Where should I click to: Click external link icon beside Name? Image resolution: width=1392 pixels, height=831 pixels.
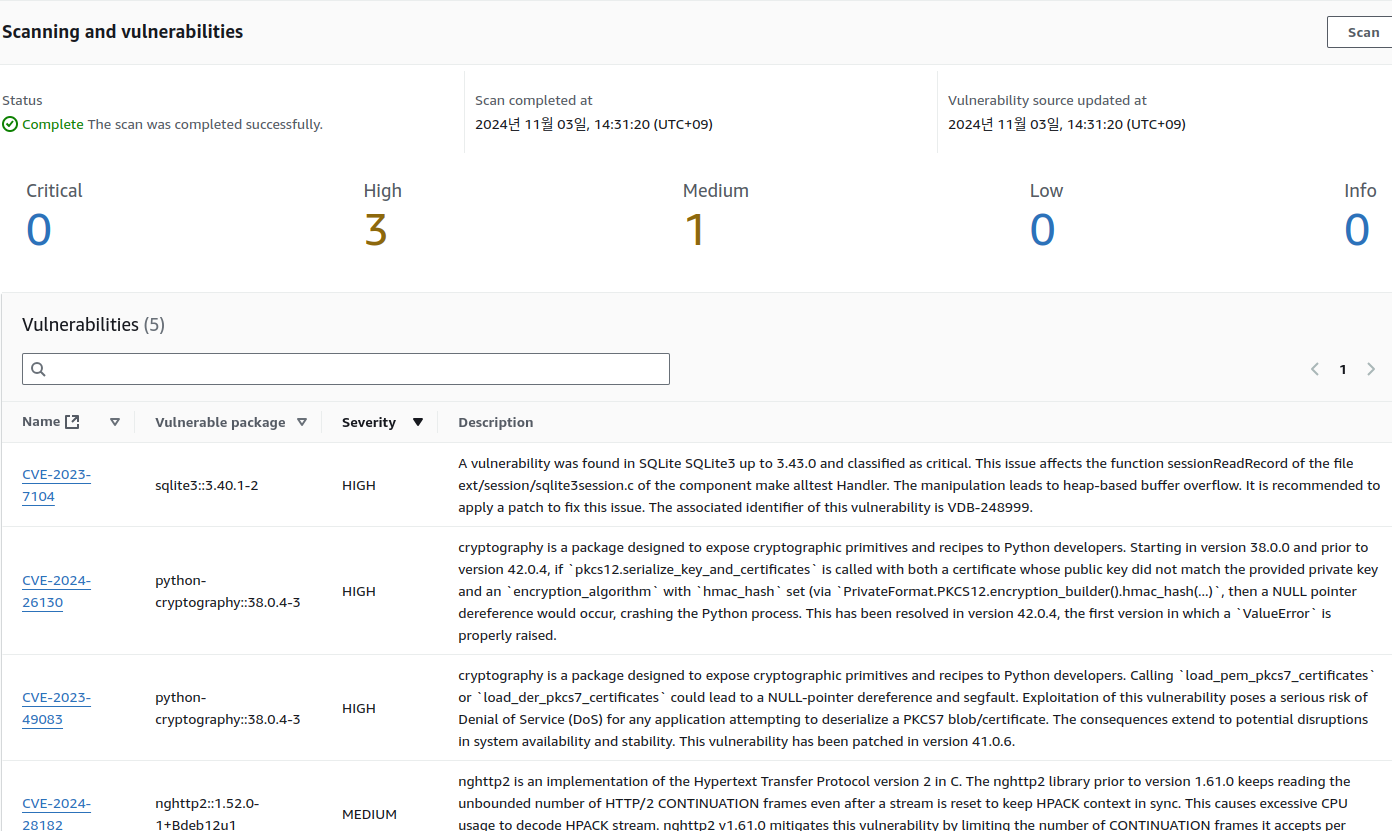coord(72,422)
